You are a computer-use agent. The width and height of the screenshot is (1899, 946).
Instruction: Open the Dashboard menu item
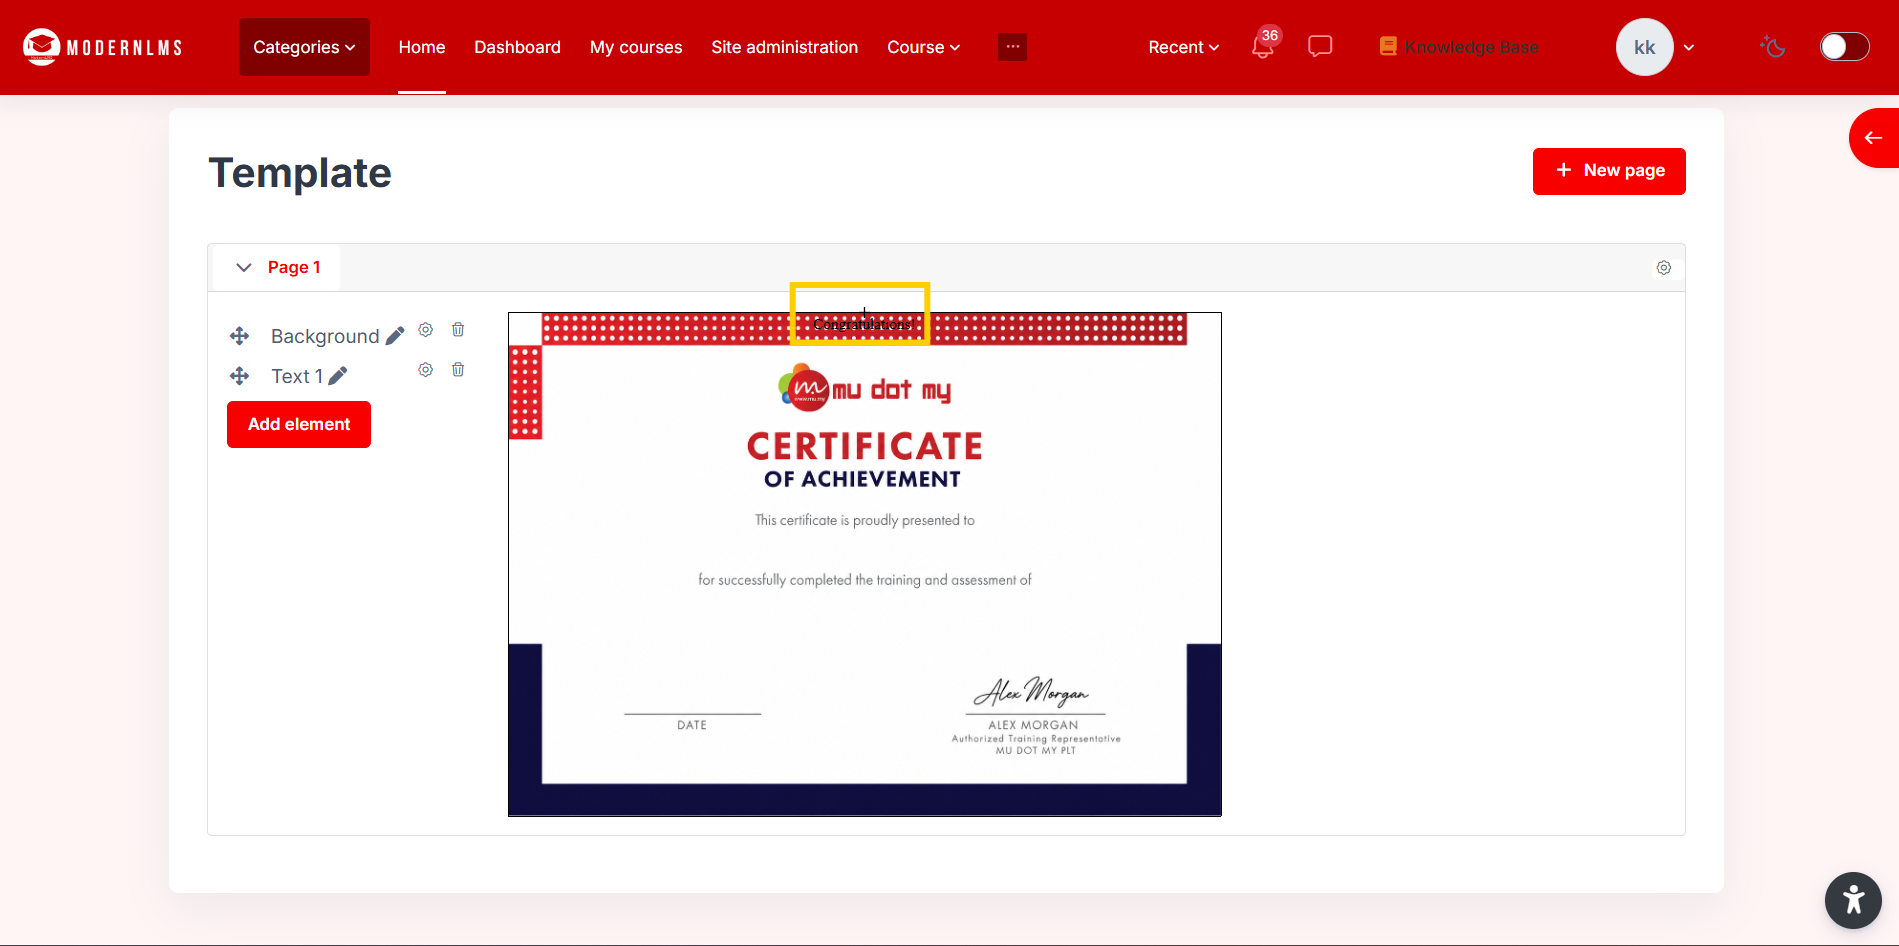point(517,47)
